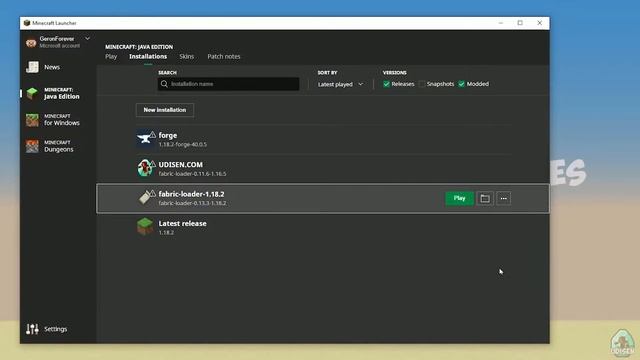This screenshot has width=640, height=360.
Task: Click the Installation name search field
Action: coord(229,84)
